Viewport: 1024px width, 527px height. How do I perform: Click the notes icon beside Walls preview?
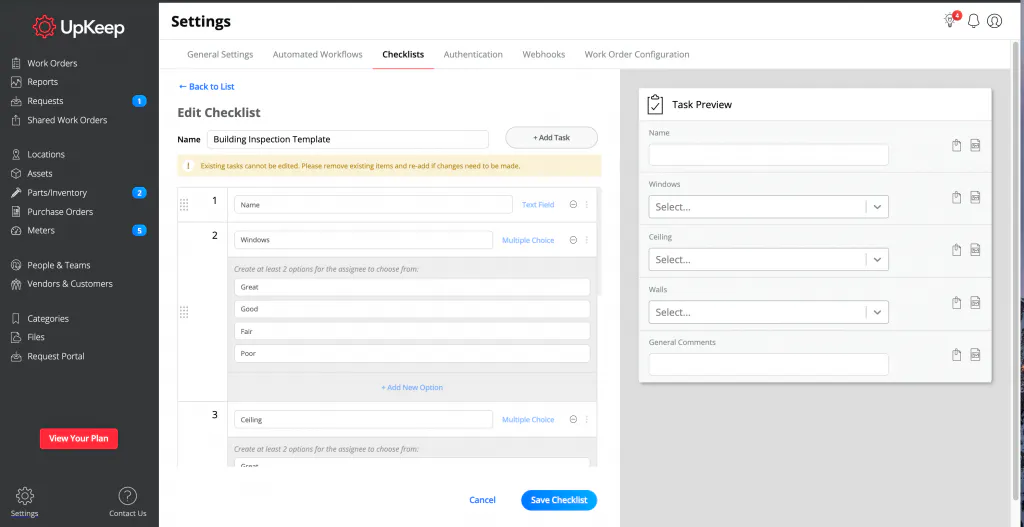tap(975, 303)
